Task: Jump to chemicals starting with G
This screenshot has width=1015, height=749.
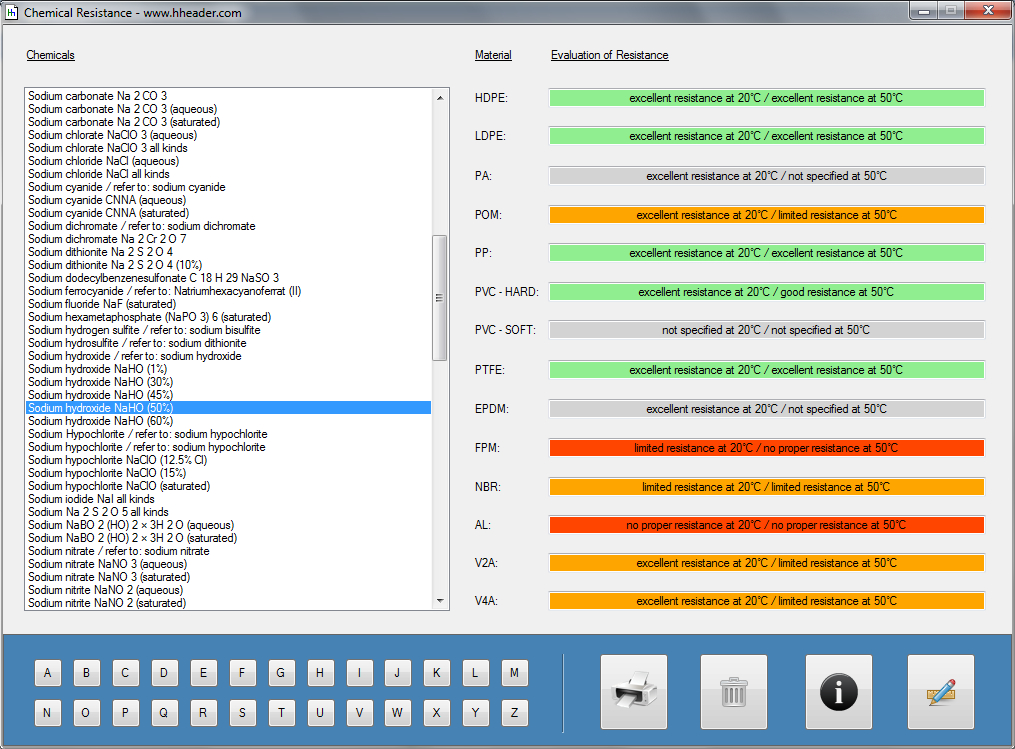Action: tap(281, 673)
